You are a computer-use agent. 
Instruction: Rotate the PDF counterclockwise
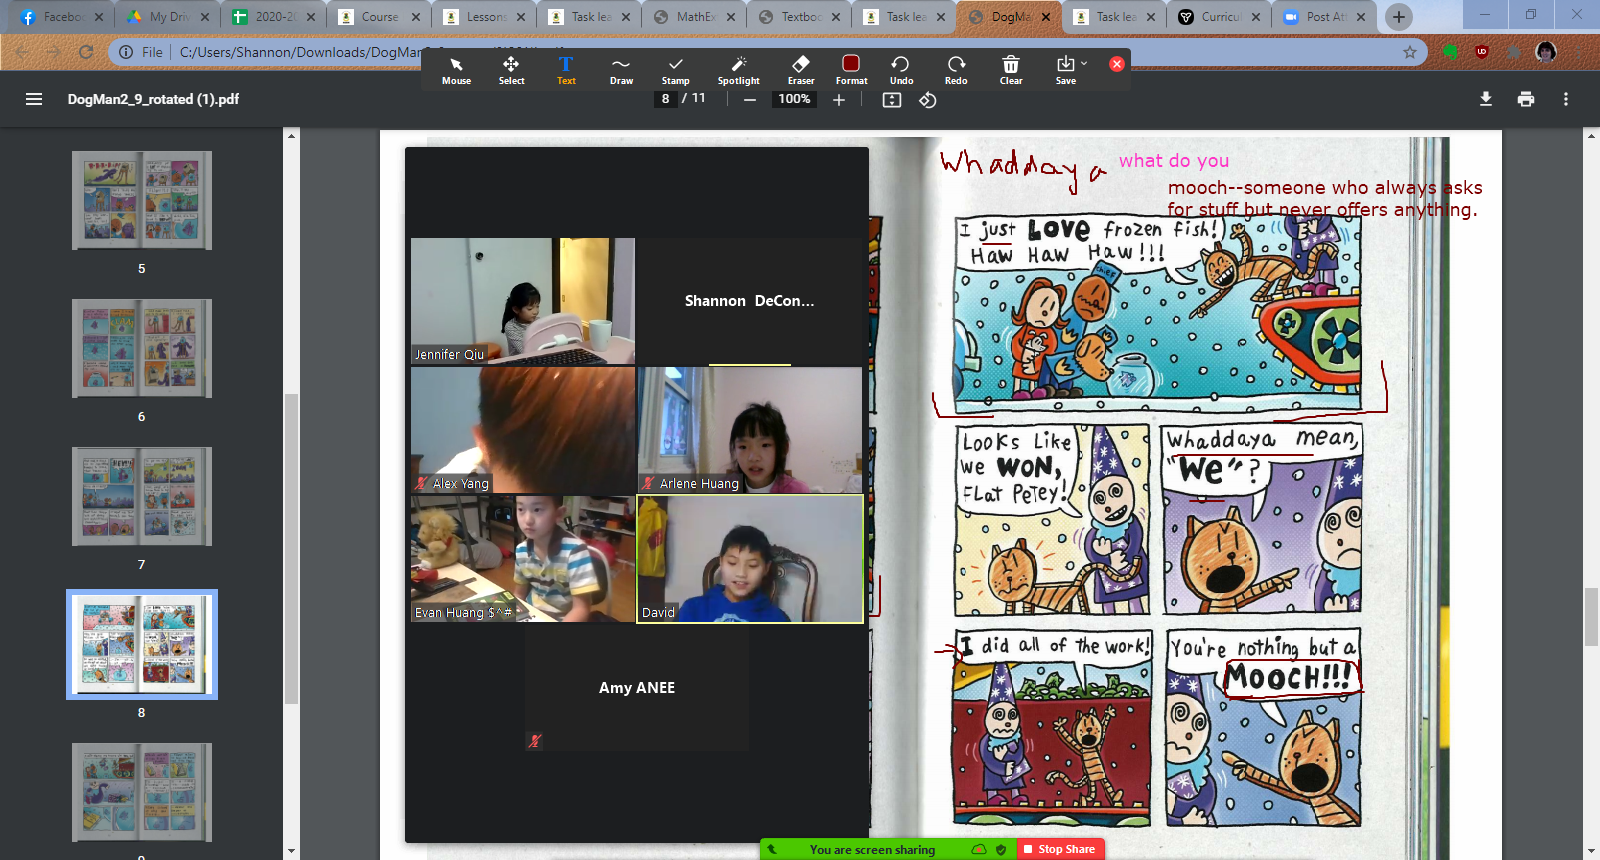pos(928,100)
